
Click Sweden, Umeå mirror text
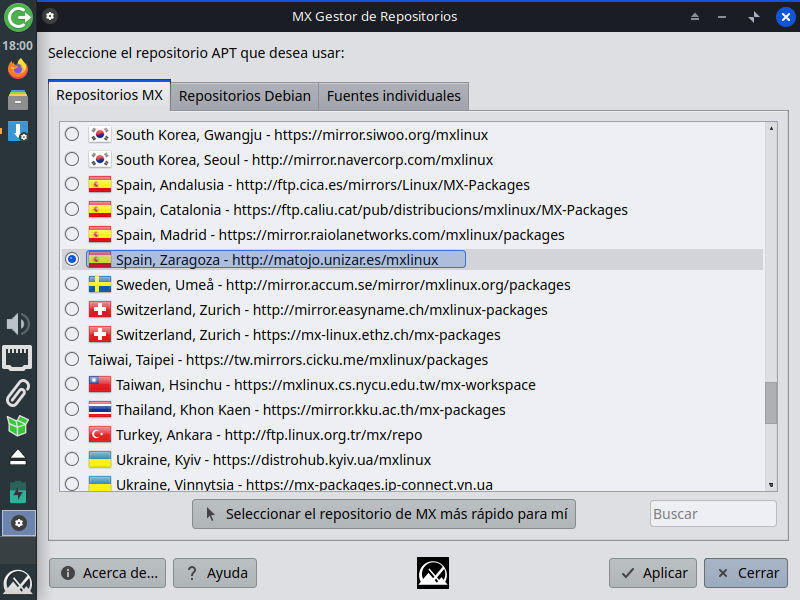pyautogui.click(x=343, y=285)
